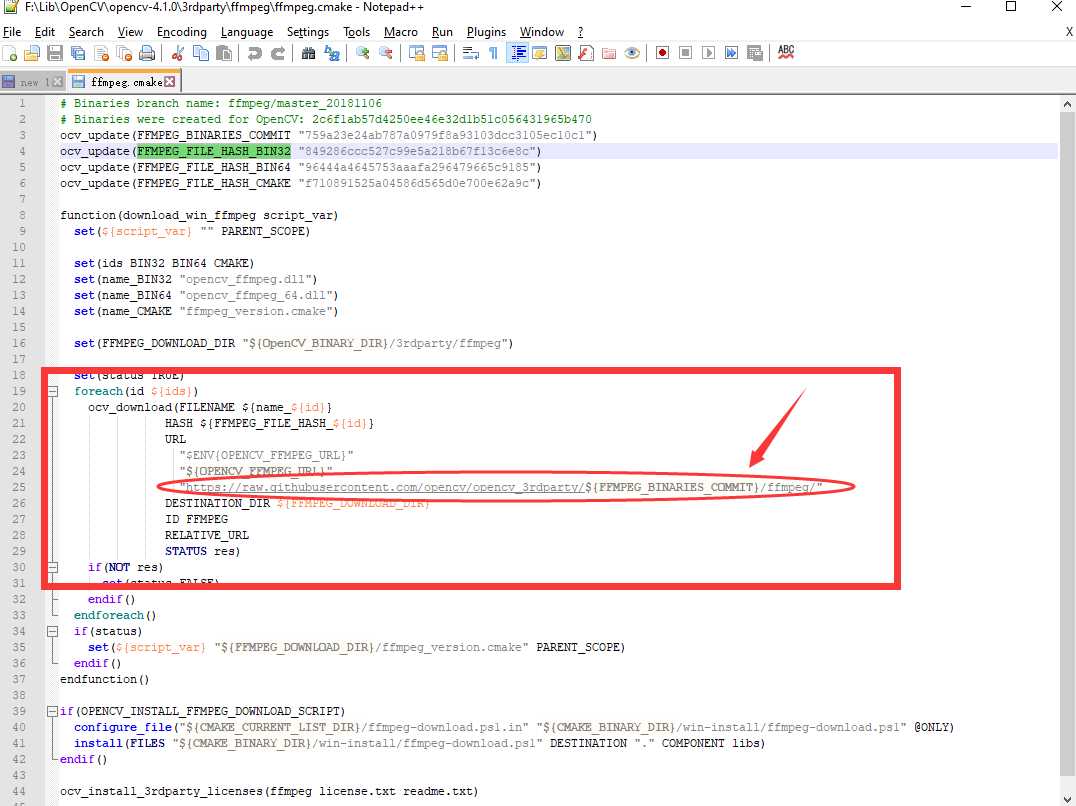Click the Stop Recording macro icon
Screen dimensions: 1076x806
tap(685, 54)
